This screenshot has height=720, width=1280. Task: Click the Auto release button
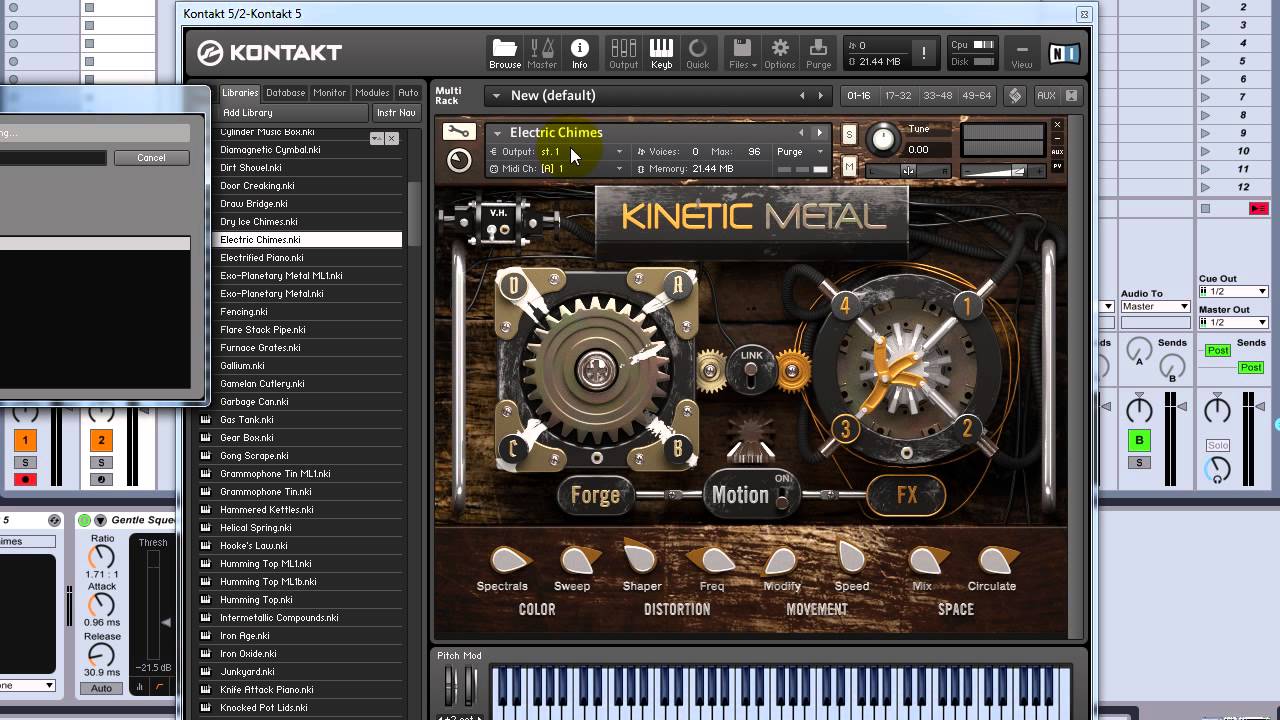click(x=101, y=689)
